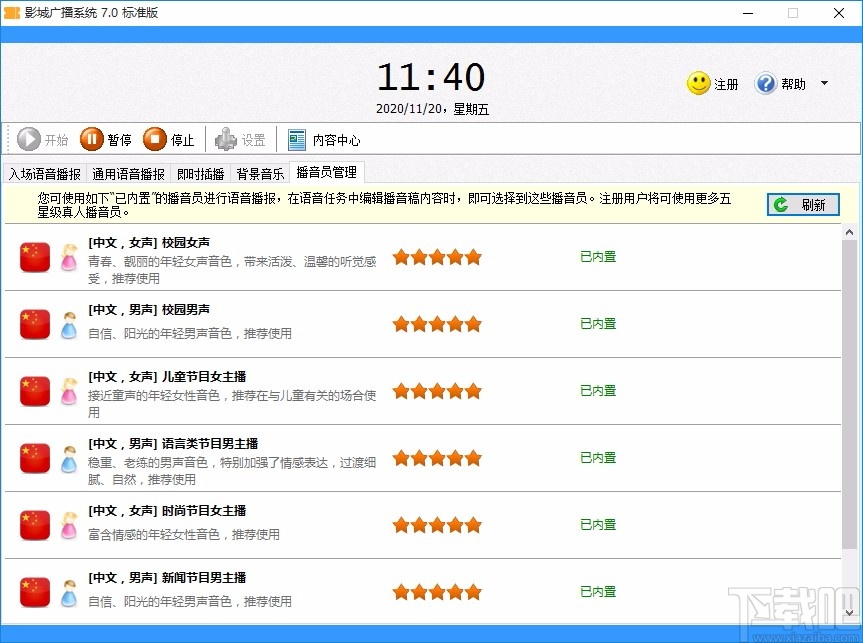Viewport: 863px width, 643px height.
Task: Switch to the 入场语音播报 tab
Action: pos(43,172)
